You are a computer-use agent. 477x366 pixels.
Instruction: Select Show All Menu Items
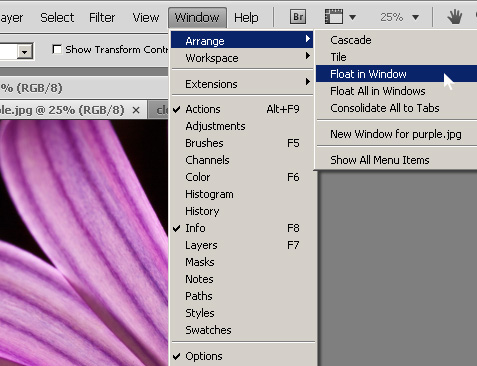coord(397,160)
